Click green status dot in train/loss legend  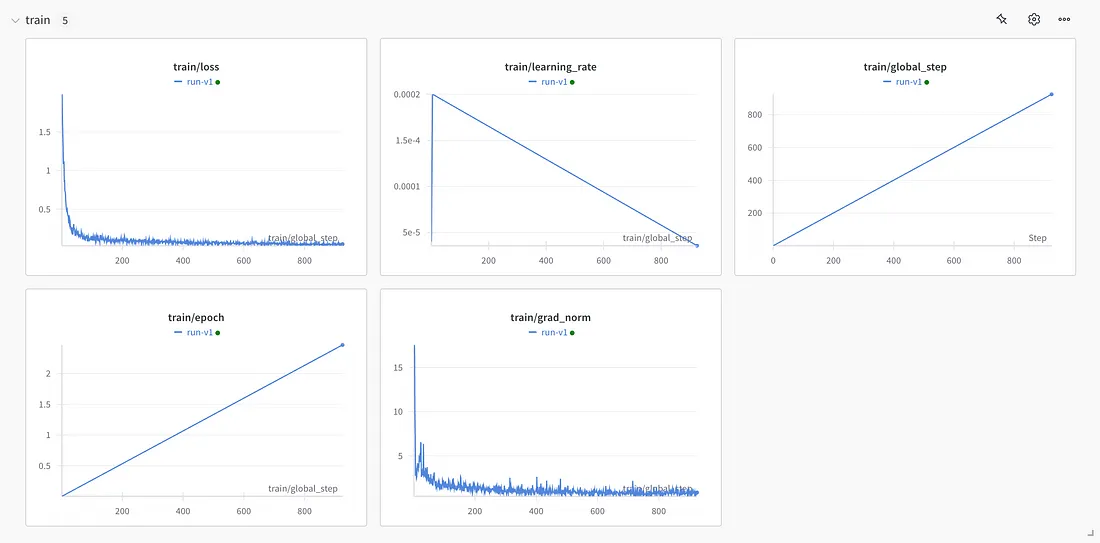point(218,82)
